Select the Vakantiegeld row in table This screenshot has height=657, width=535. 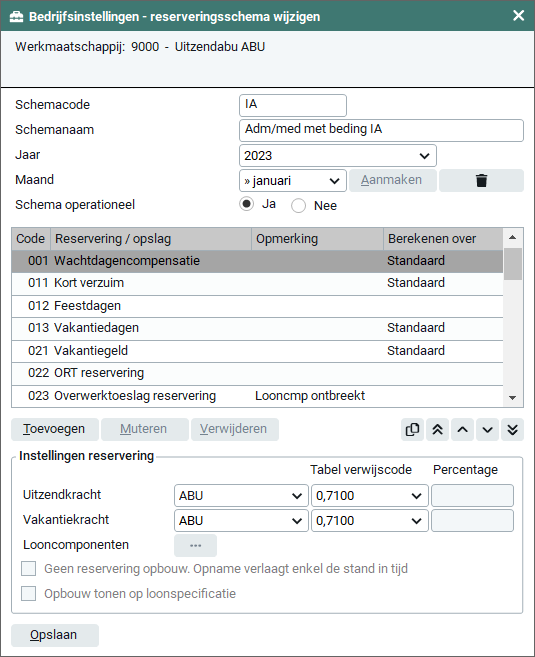[257, 351]
